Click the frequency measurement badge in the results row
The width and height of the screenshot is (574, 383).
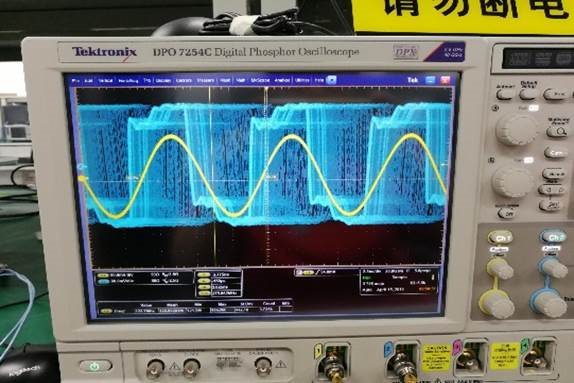click(107, 311)
